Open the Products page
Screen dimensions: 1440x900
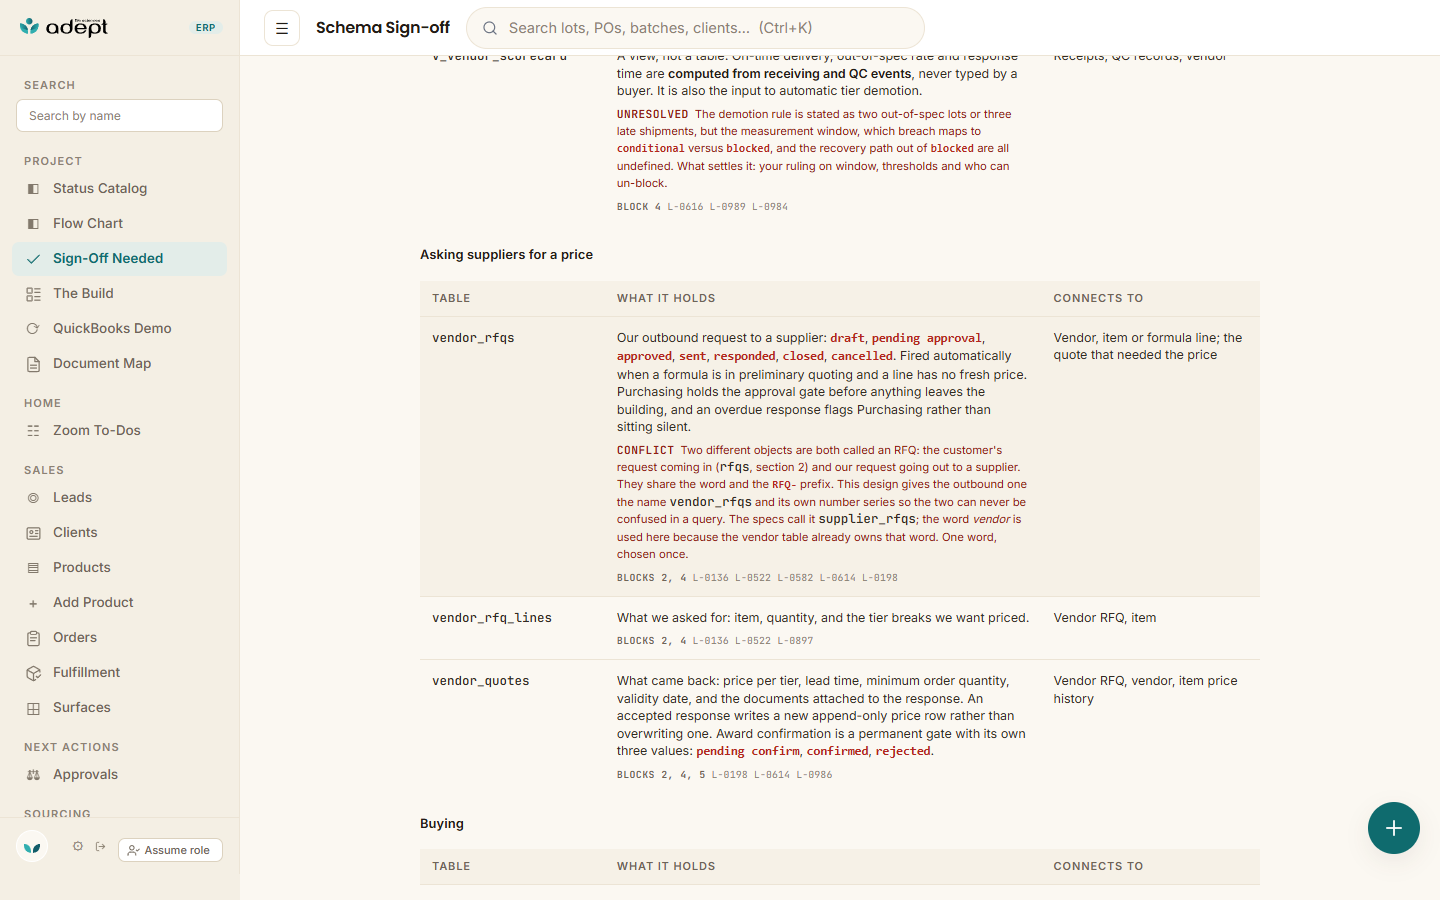point(120,567)
